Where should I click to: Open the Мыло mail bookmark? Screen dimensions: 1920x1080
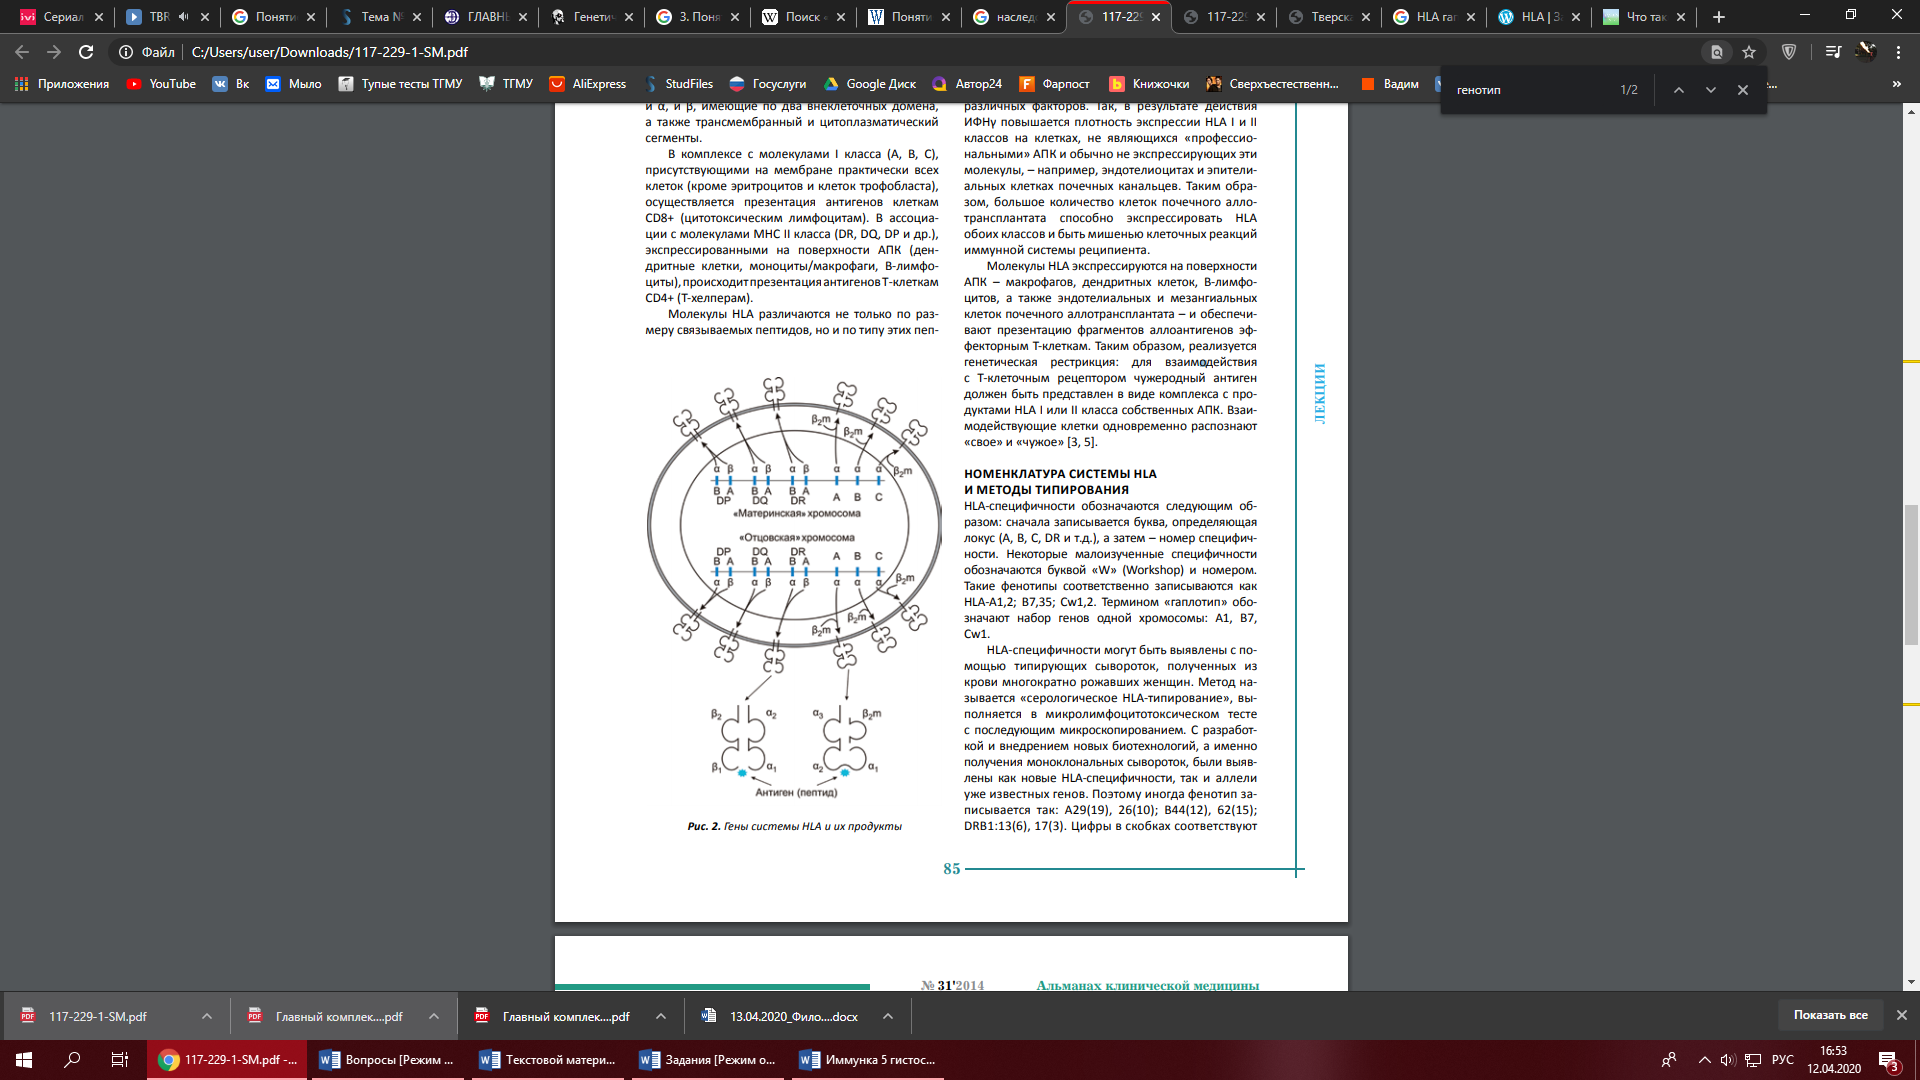pos(293,84)
